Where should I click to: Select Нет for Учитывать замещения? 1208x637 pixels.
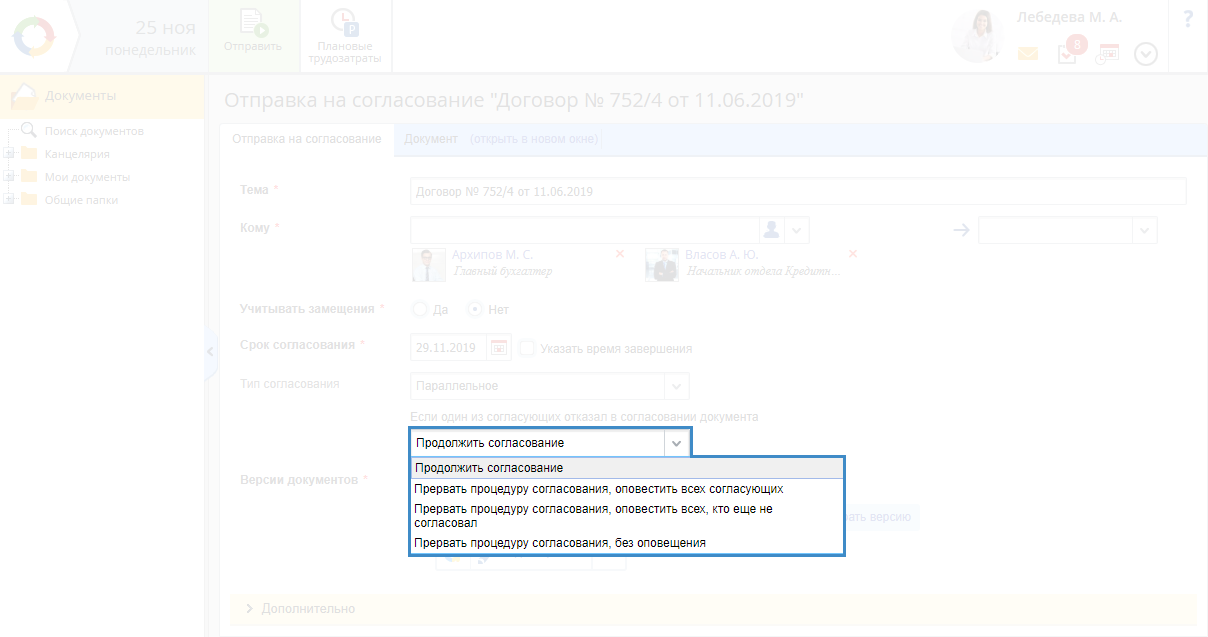(x=476, y=309)
